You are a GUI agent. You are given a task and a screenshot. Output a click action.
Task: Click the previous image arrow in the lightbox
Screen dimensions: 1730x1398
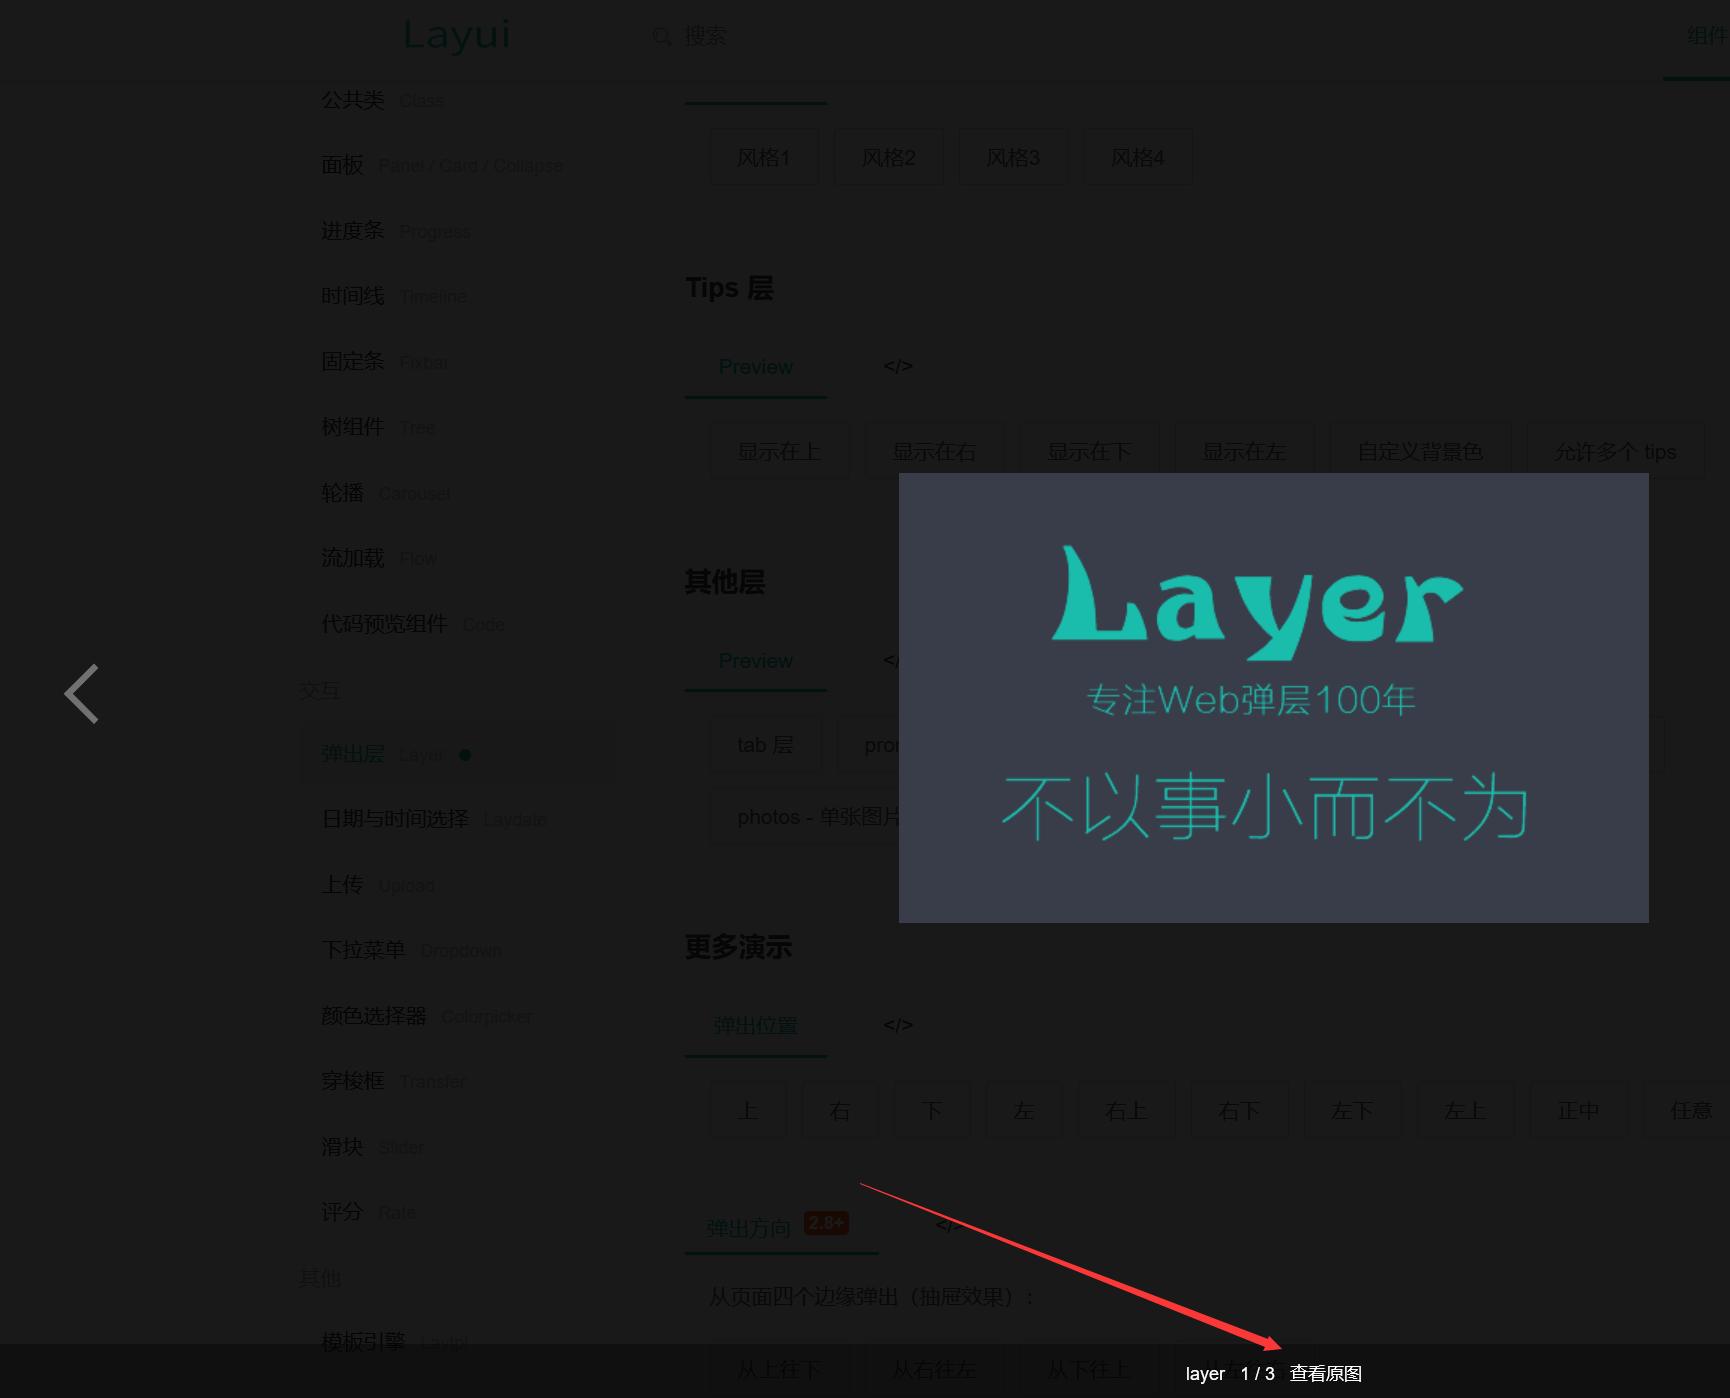pyautogui.click(x=83, y=692)
